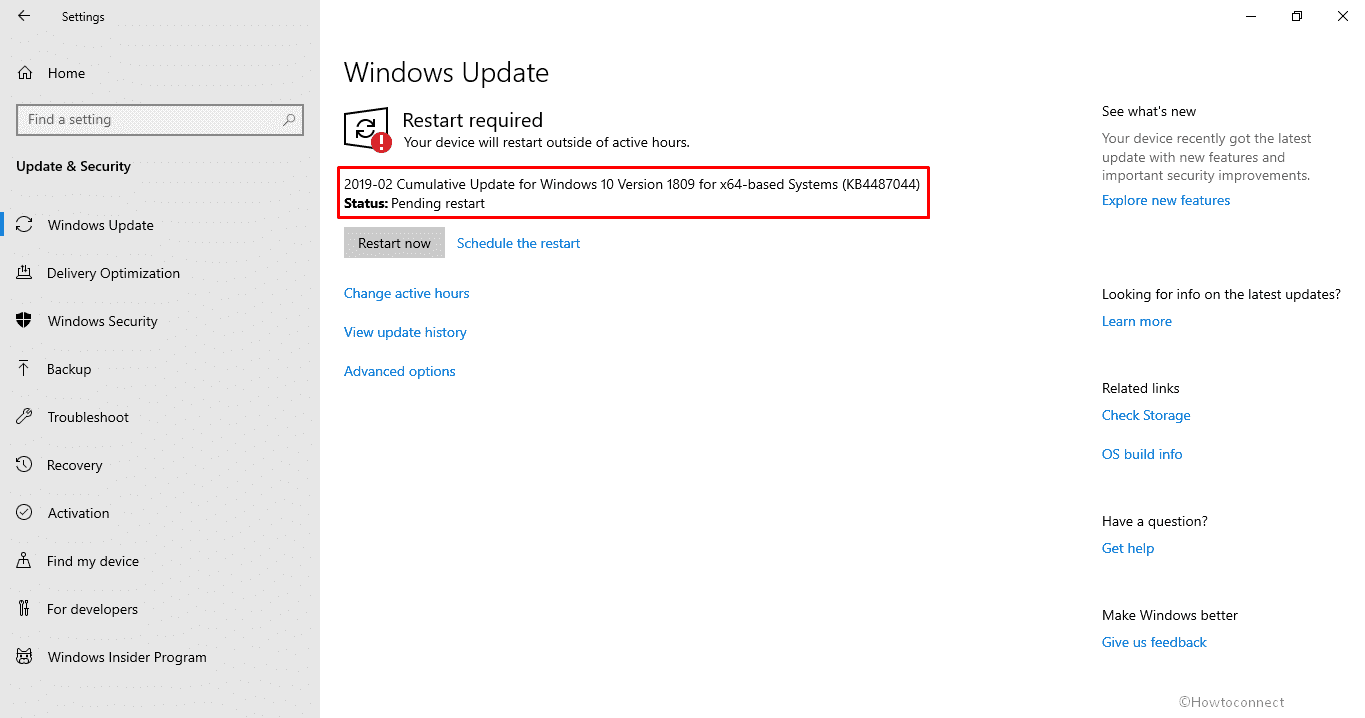Click the Recovery clock icon
The height and width of the screenshot is (718, 1365).
coord(25,465)
